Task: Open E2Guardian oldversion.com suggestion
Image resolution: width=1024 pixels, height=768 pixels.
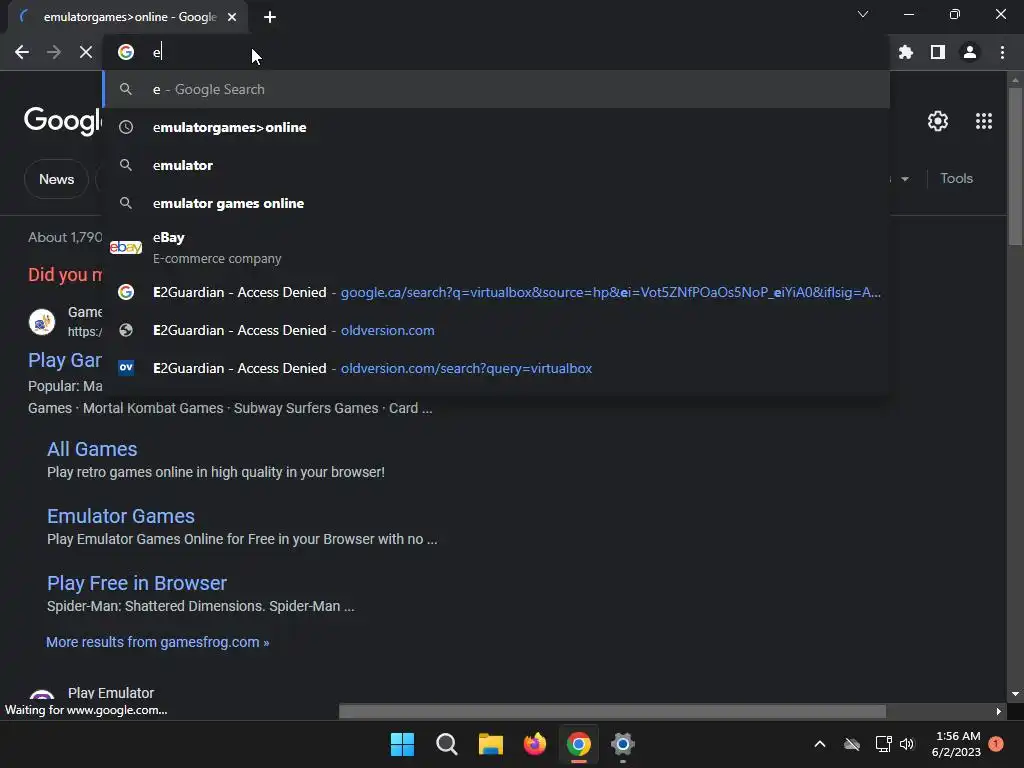Action: click(x=496, y=330)
